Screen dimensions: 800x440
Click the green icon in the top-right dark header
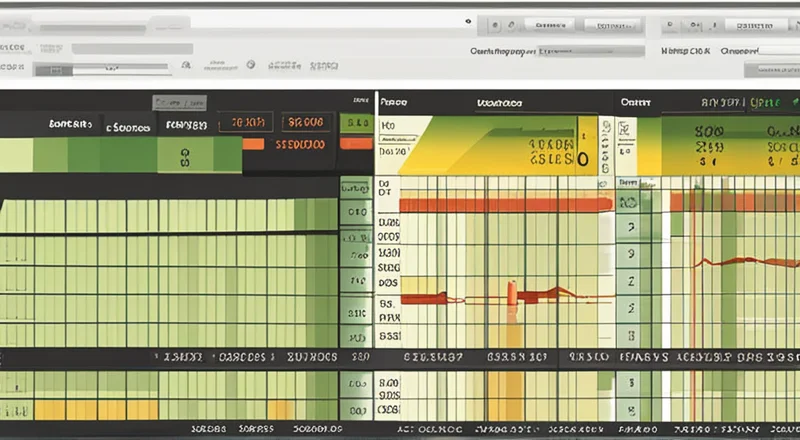pyautogui.click(x=790, y=102)
